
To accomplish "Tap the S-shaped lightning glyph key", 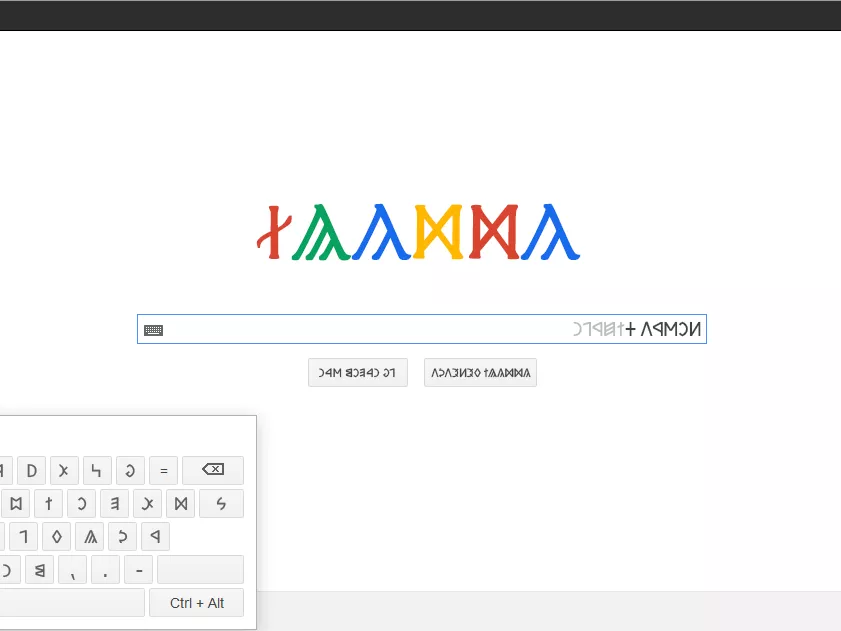I will tap(222, 503).
